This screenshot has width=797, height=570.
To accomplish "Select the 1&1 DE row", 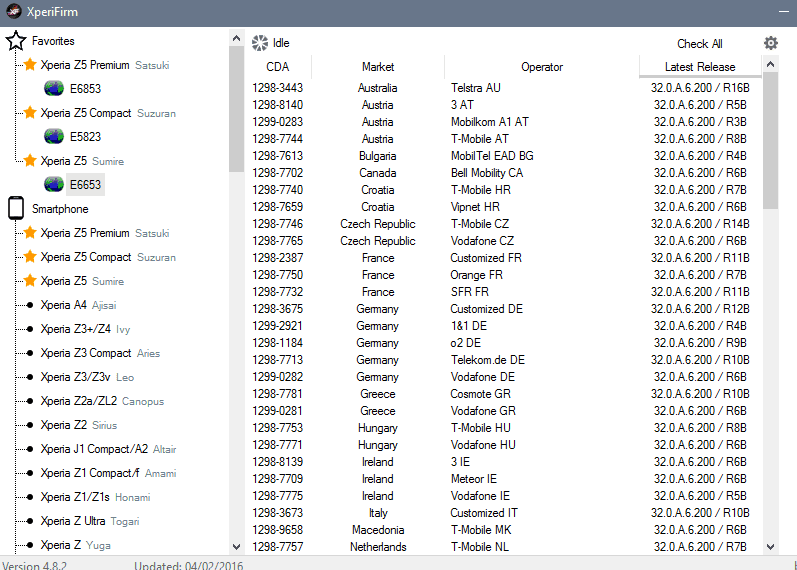I will coord(504,325).
